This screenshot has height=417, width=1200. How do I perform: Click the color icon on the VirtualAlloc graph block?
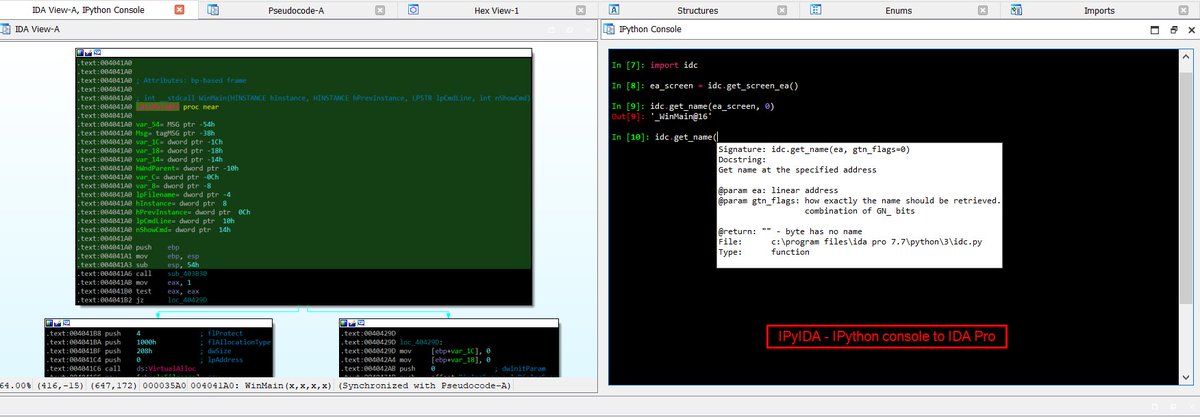49,323
